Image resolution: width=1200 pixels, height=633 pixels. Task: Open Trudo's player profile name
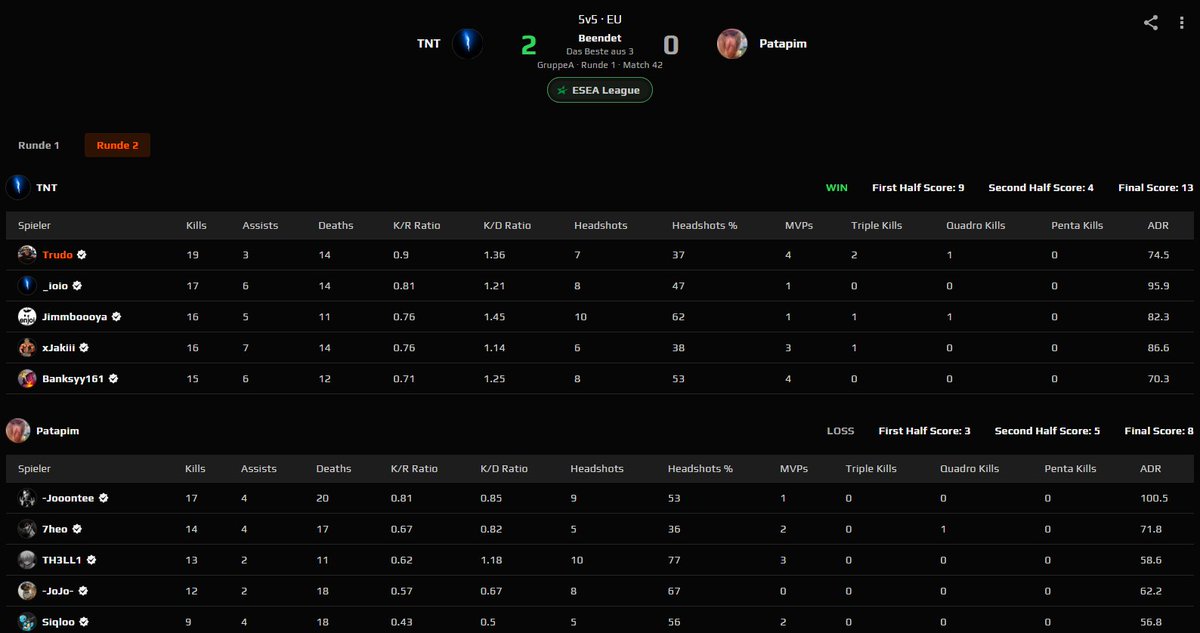click(57, 255)
